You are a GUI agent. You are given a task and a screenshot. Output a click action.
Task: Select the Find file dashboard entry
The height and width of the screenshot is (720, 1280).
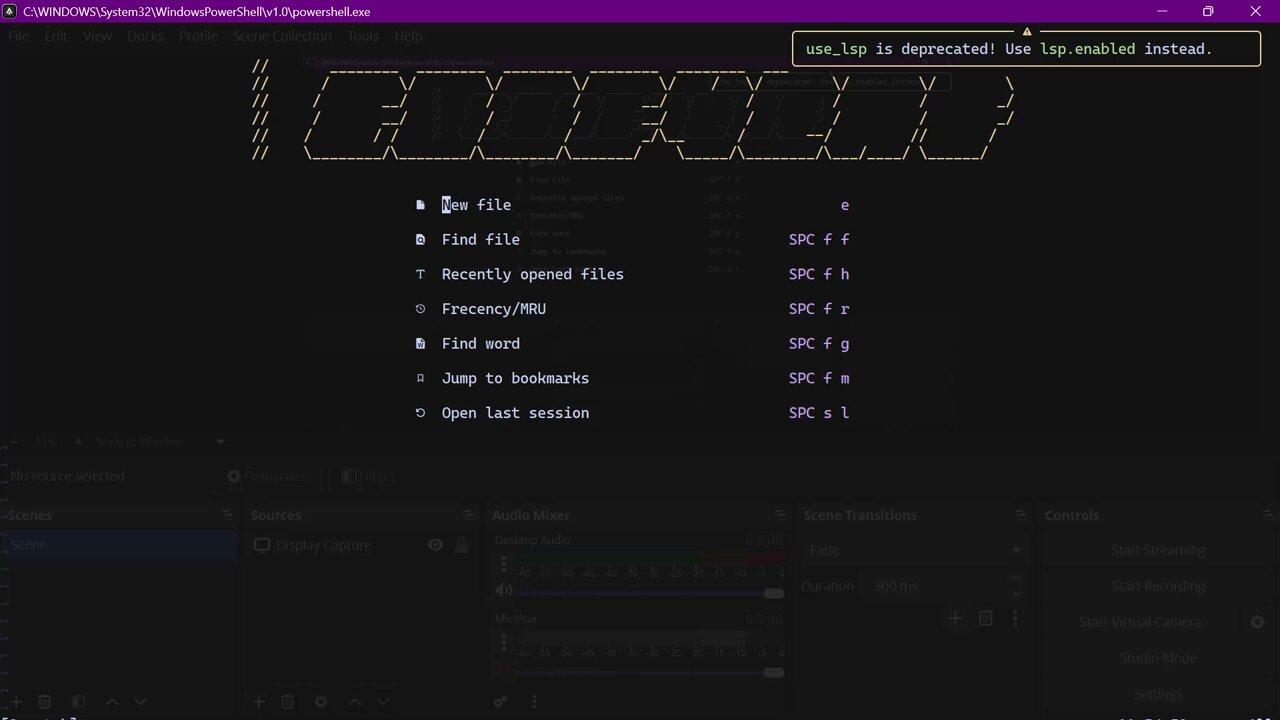(x=480, y=240)
